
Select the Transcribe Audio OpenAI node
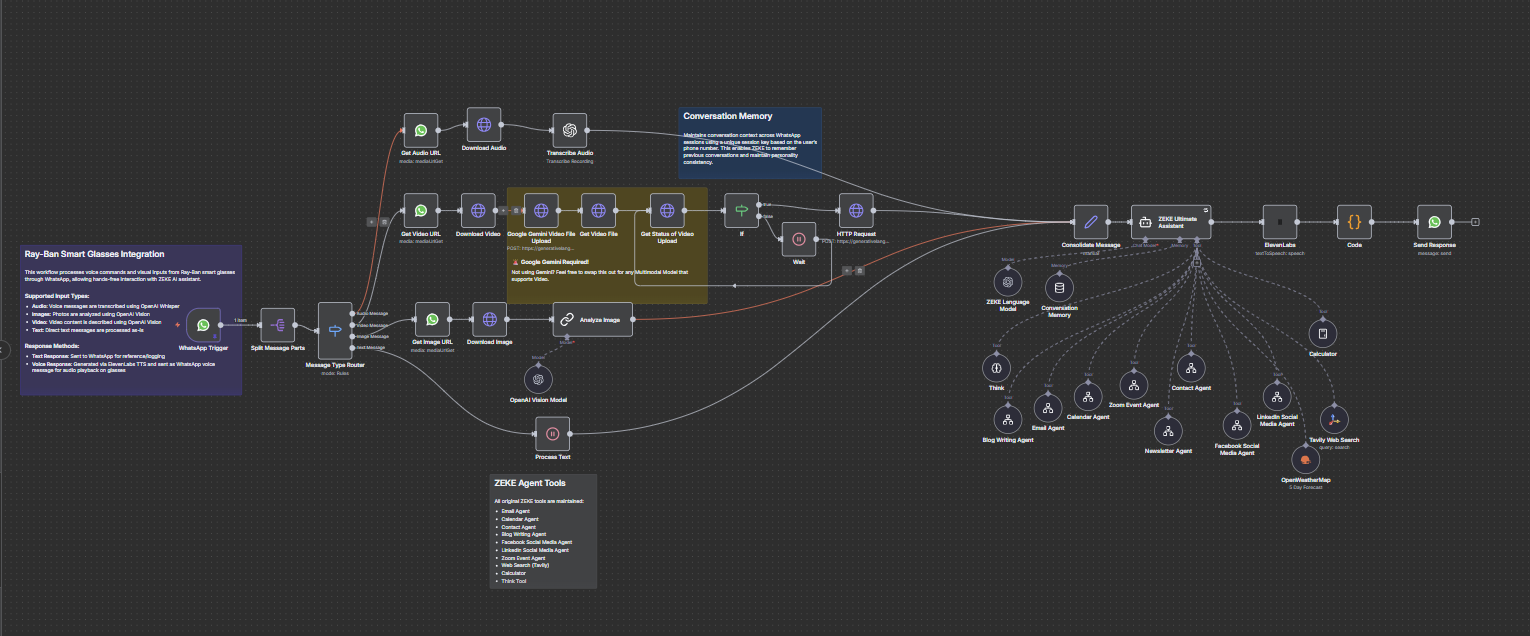pos(568,129)
